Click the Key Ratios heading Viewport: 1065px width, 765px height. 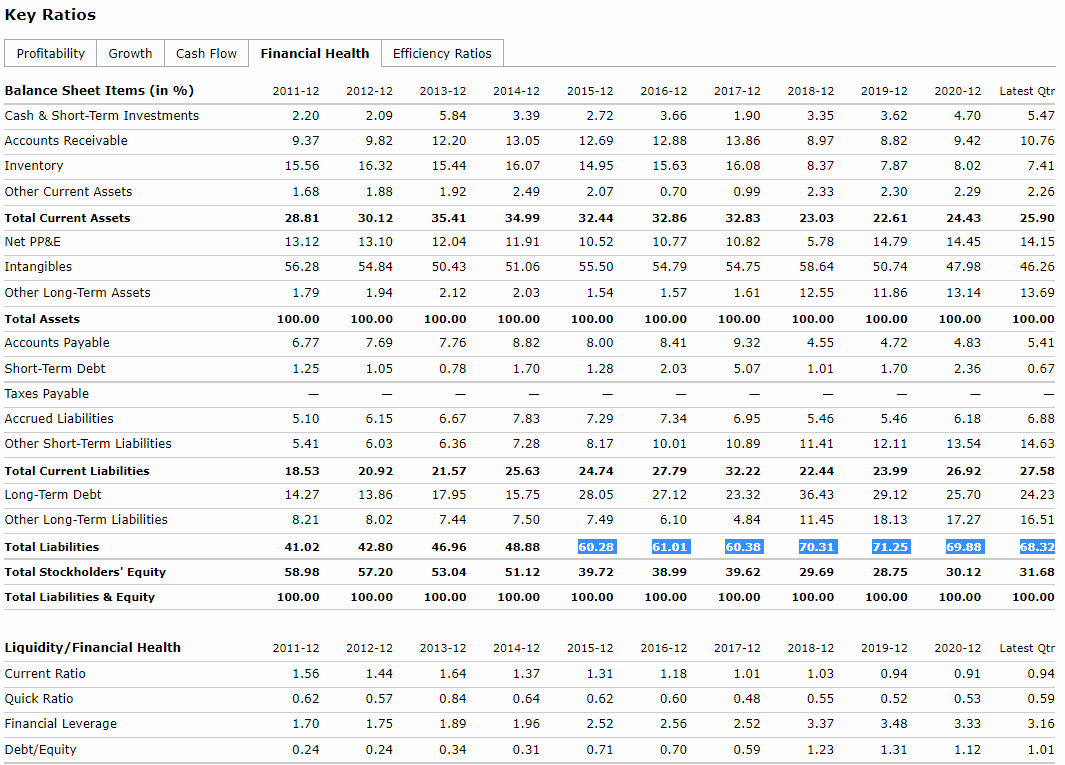(50, 15)
